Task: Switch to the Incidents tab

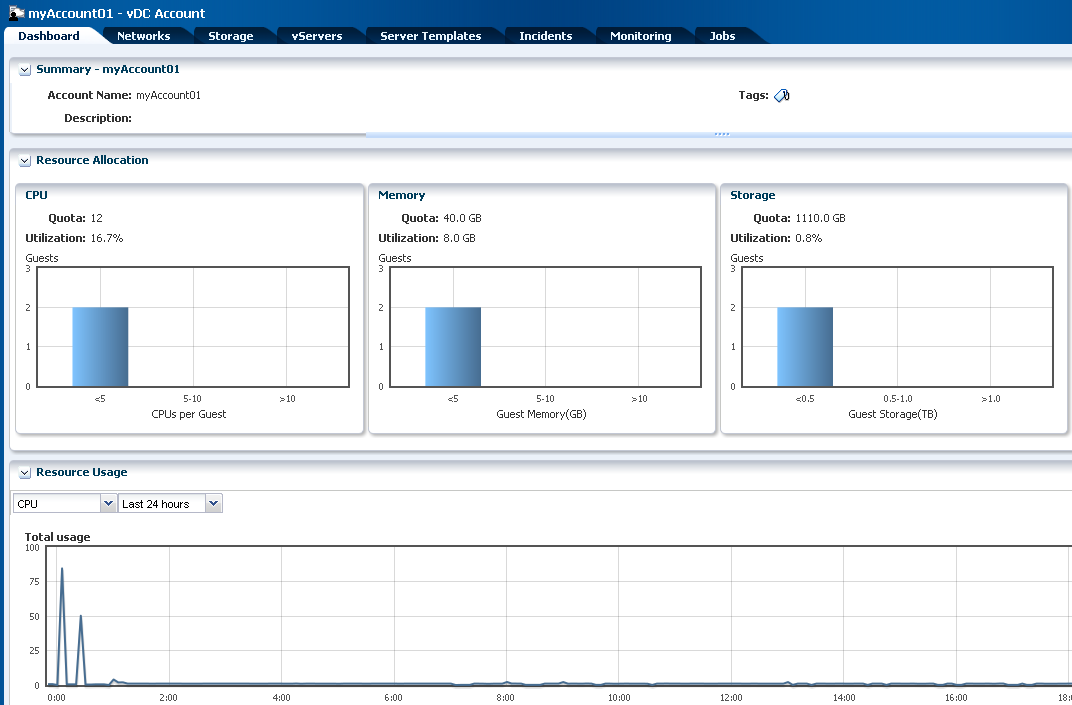Action: tap(546, 36)
